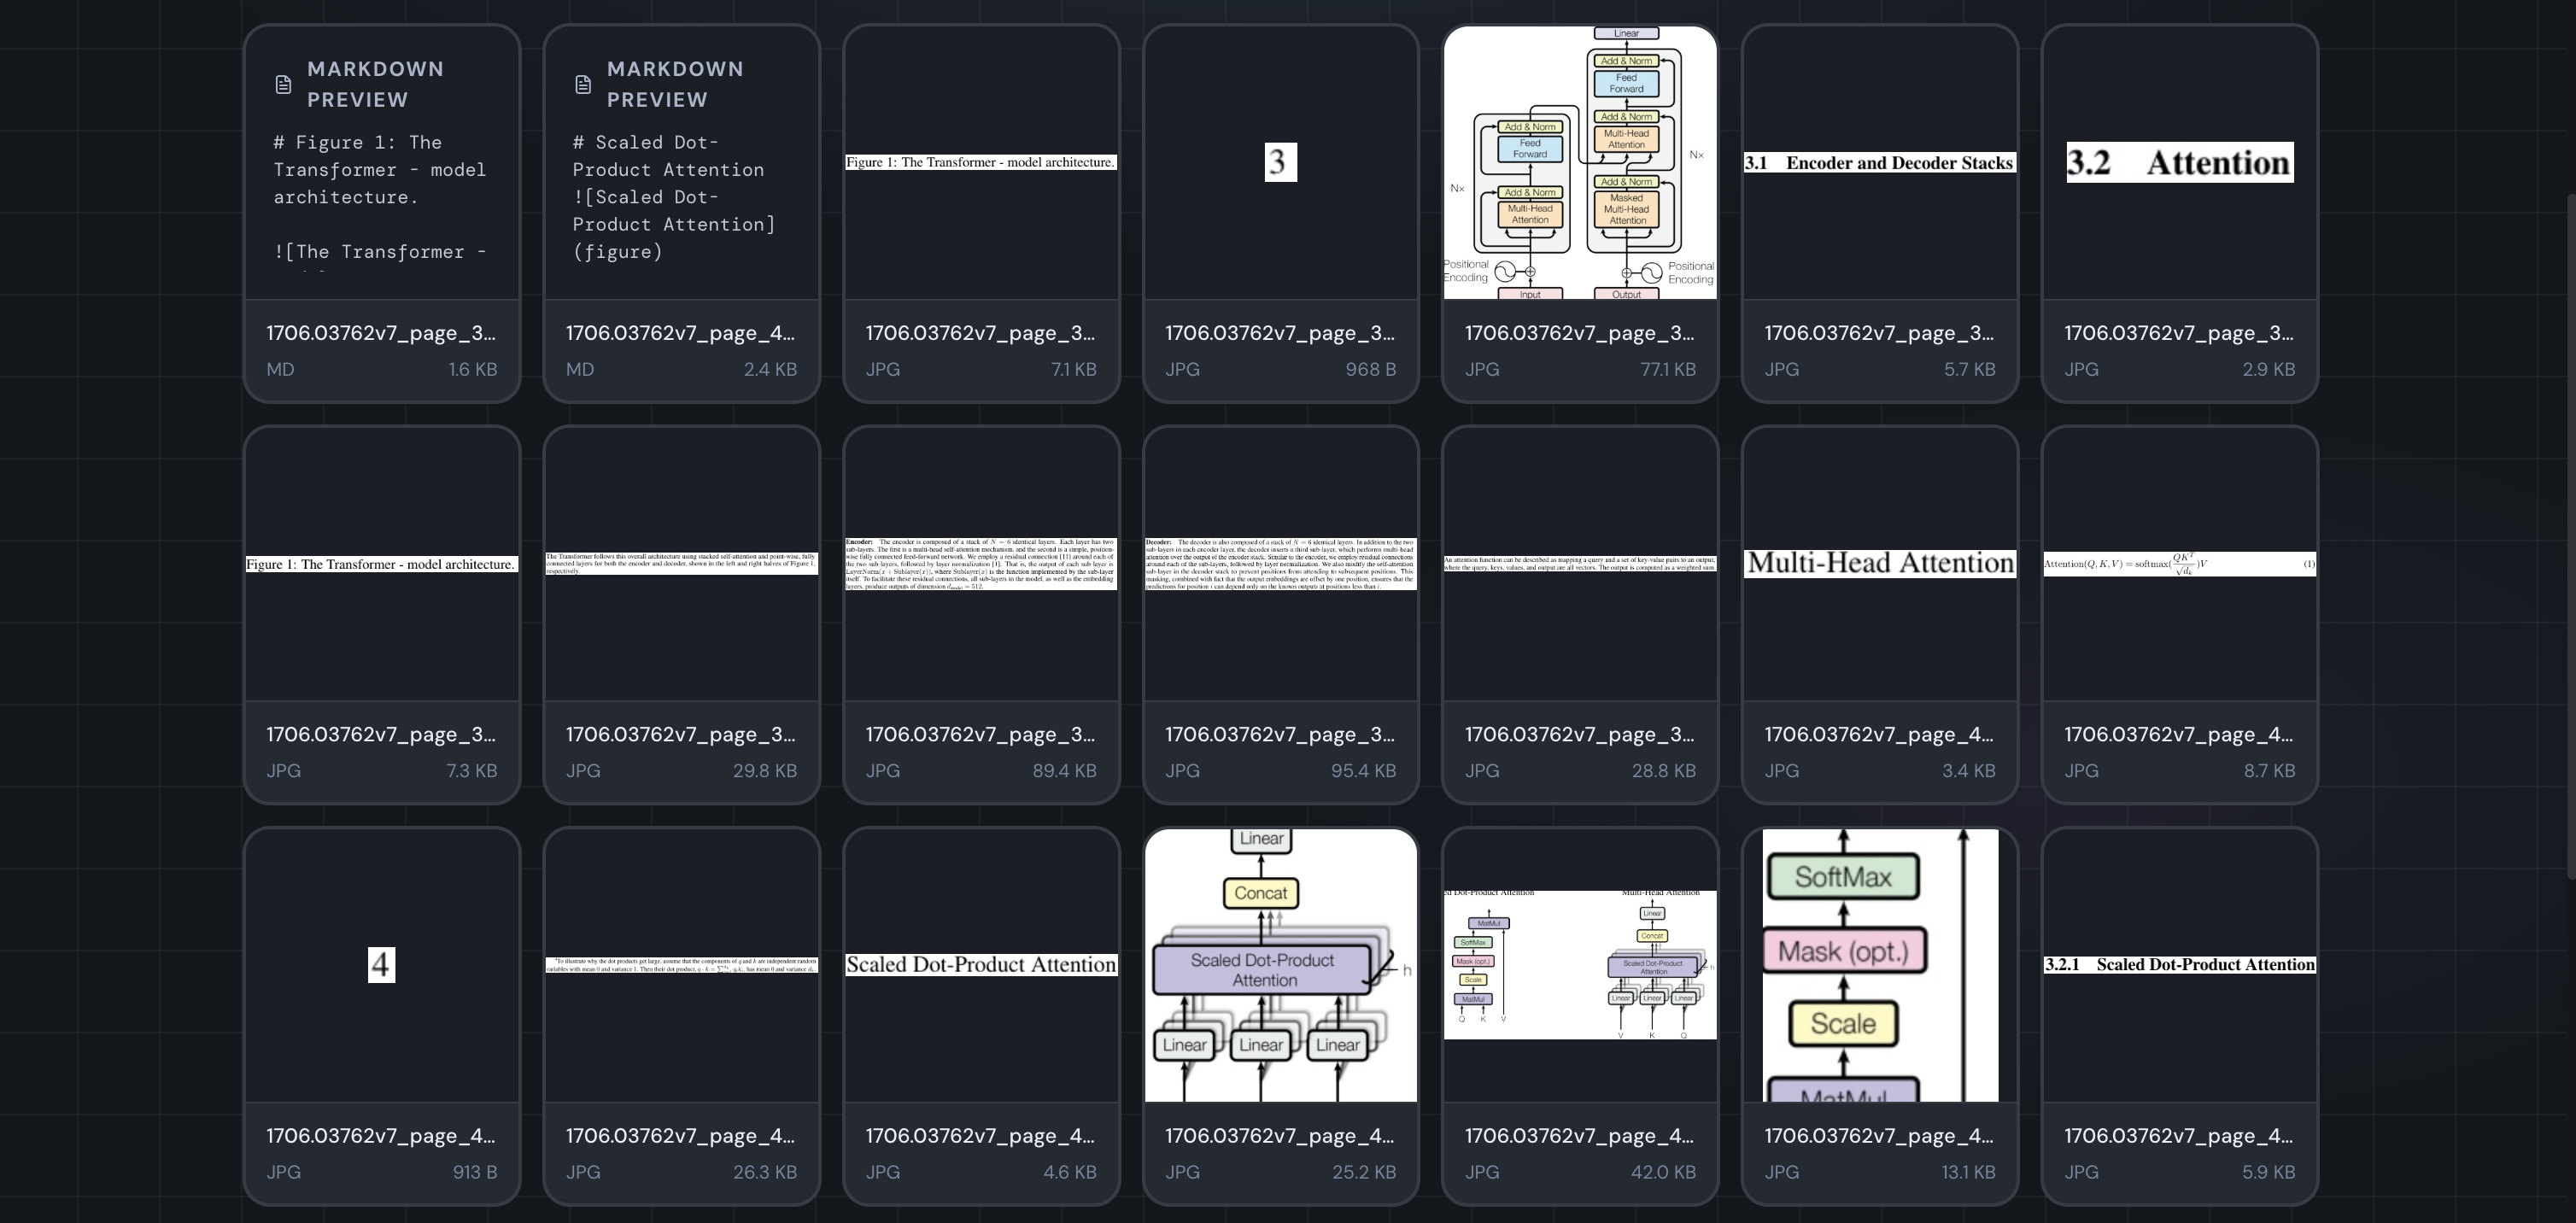
Task: Select the '3.2.1 Scaled Dot-Product Attention' heading thumbnail
Action: [2180, 965]
